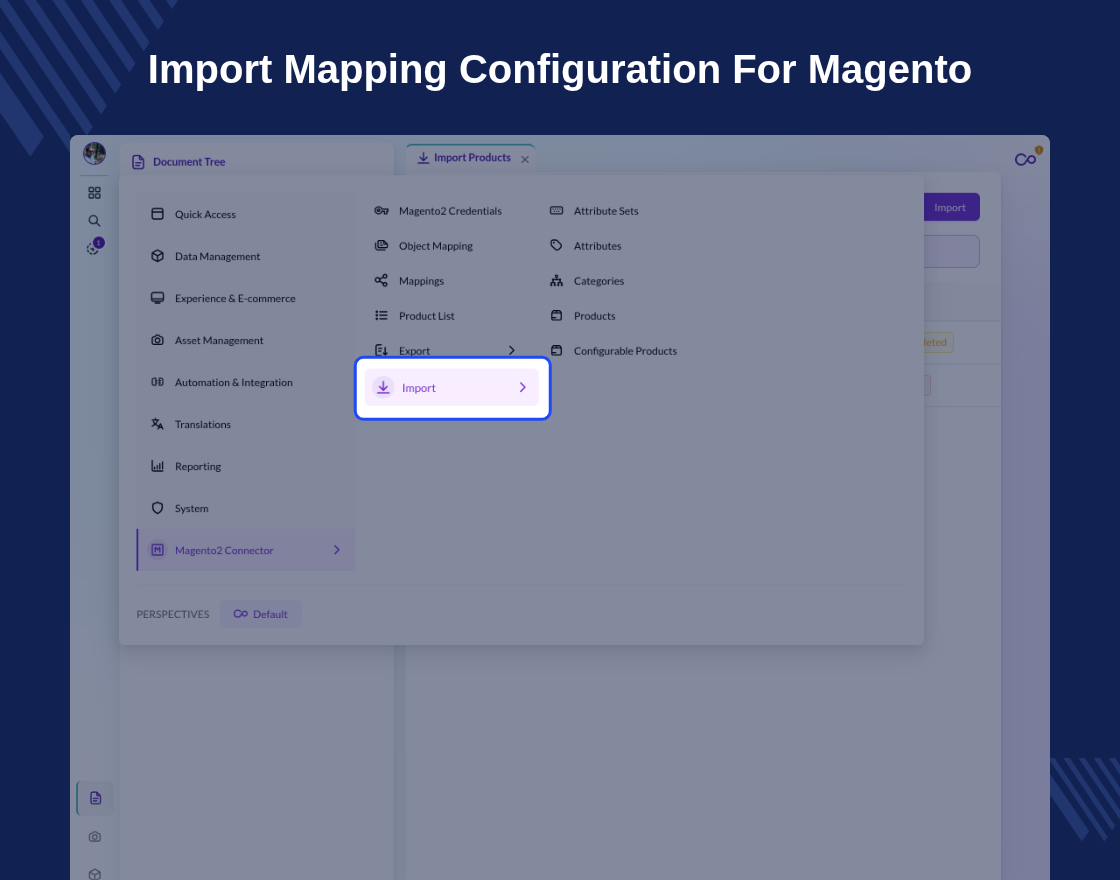The image size is (1120, 880).
Task: Click the user avatar in the sidebar
Action: point(94,153)
